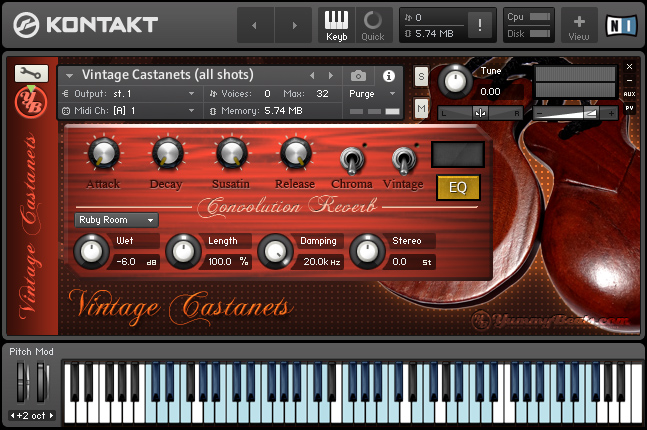
Task: Go to next with header right arrow
Action: click(293, 25)
